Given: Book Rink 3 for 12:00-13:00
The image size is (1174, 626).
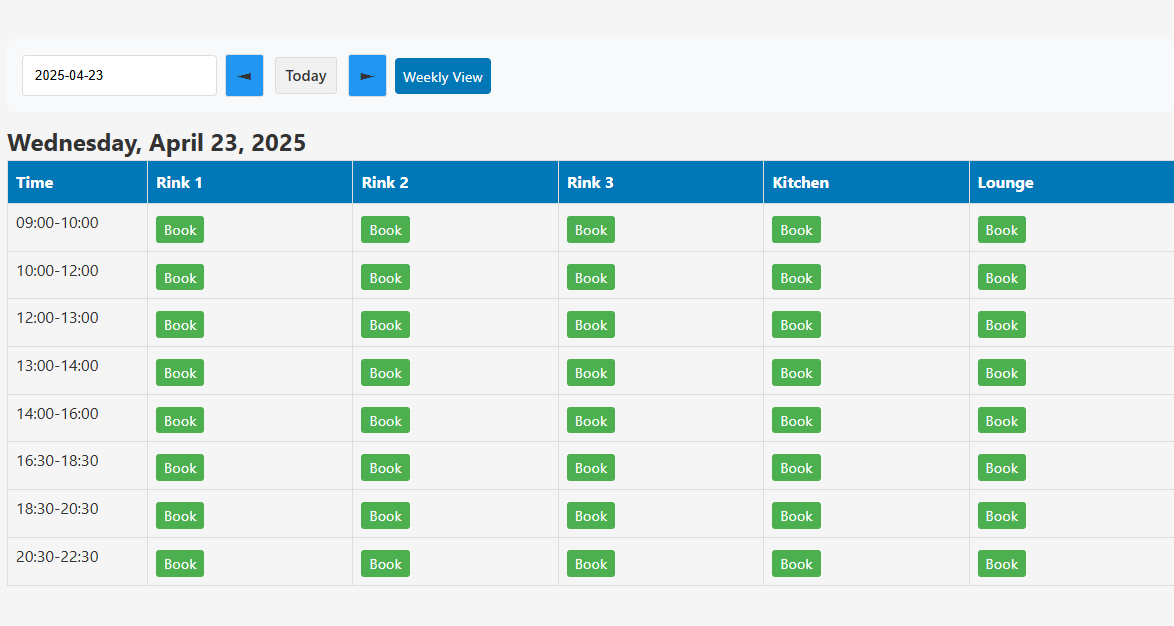Looking at the screenshot, I should 591,324.
